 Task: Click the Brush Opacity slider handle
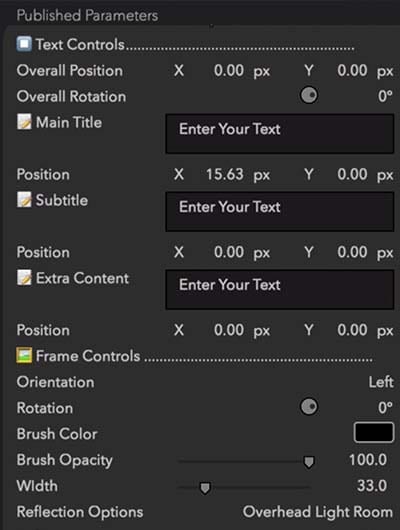click(309, 462)
